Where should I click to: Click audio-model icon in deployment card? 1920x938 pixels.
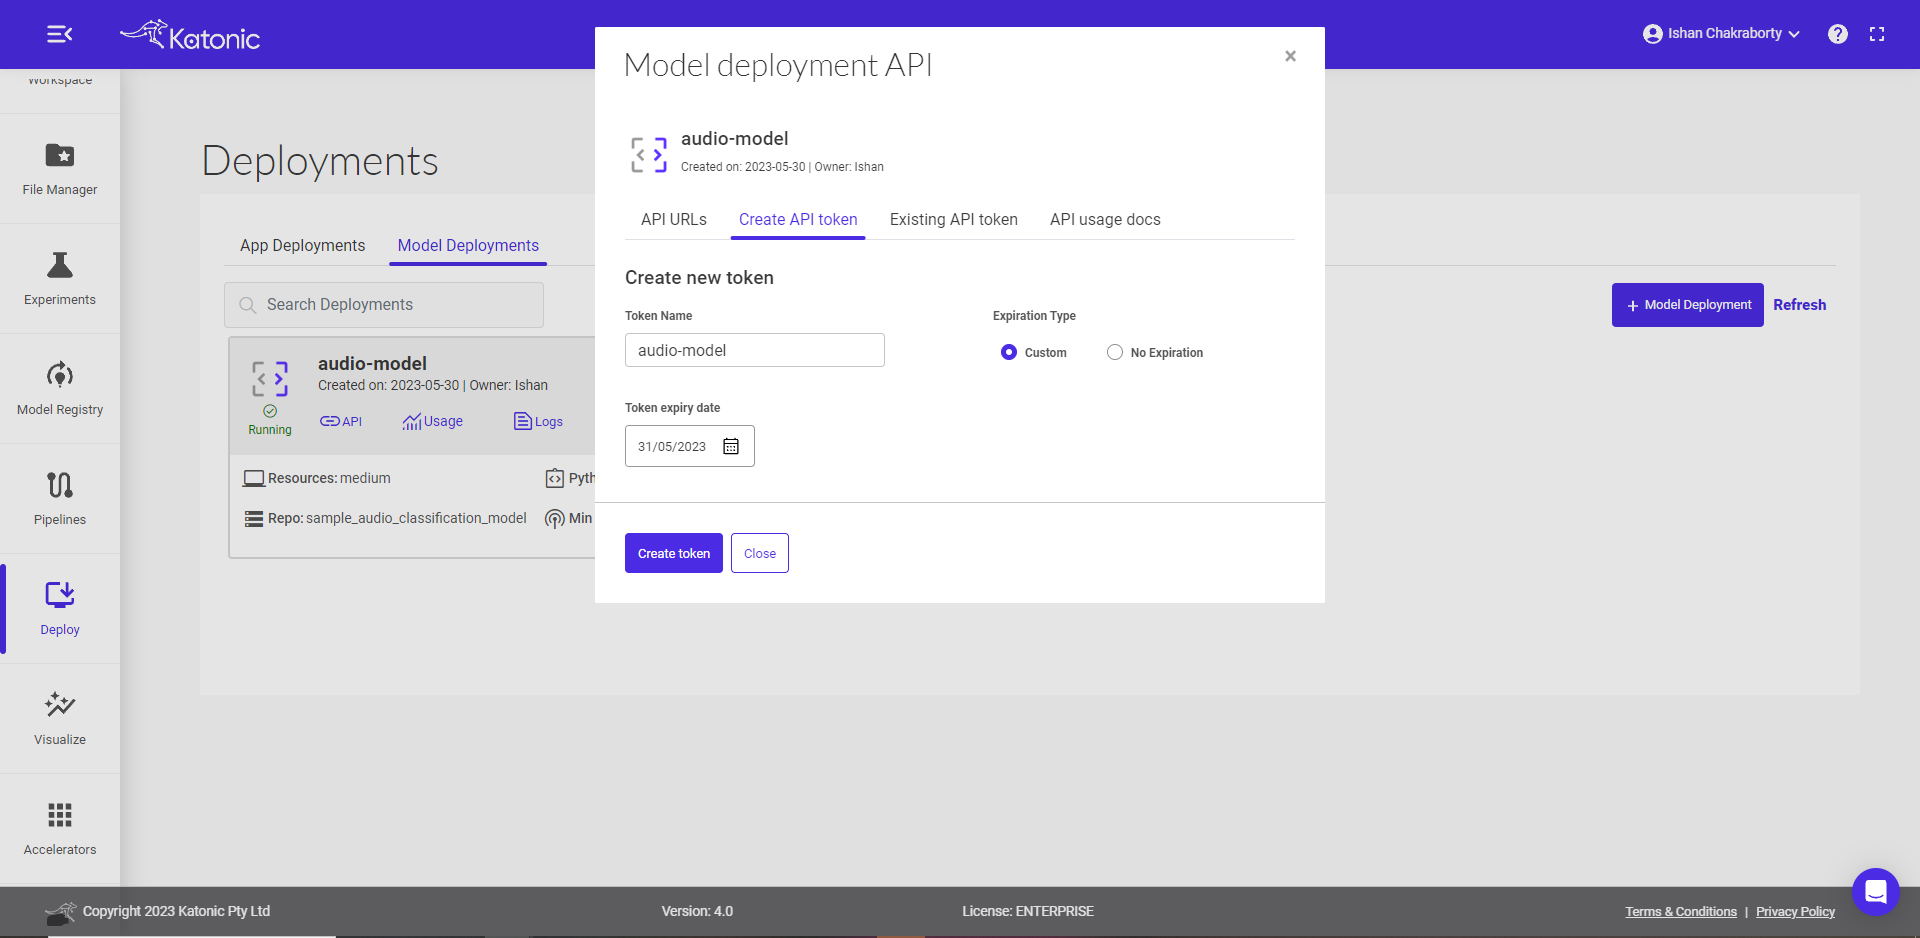(x=270, y=379)
